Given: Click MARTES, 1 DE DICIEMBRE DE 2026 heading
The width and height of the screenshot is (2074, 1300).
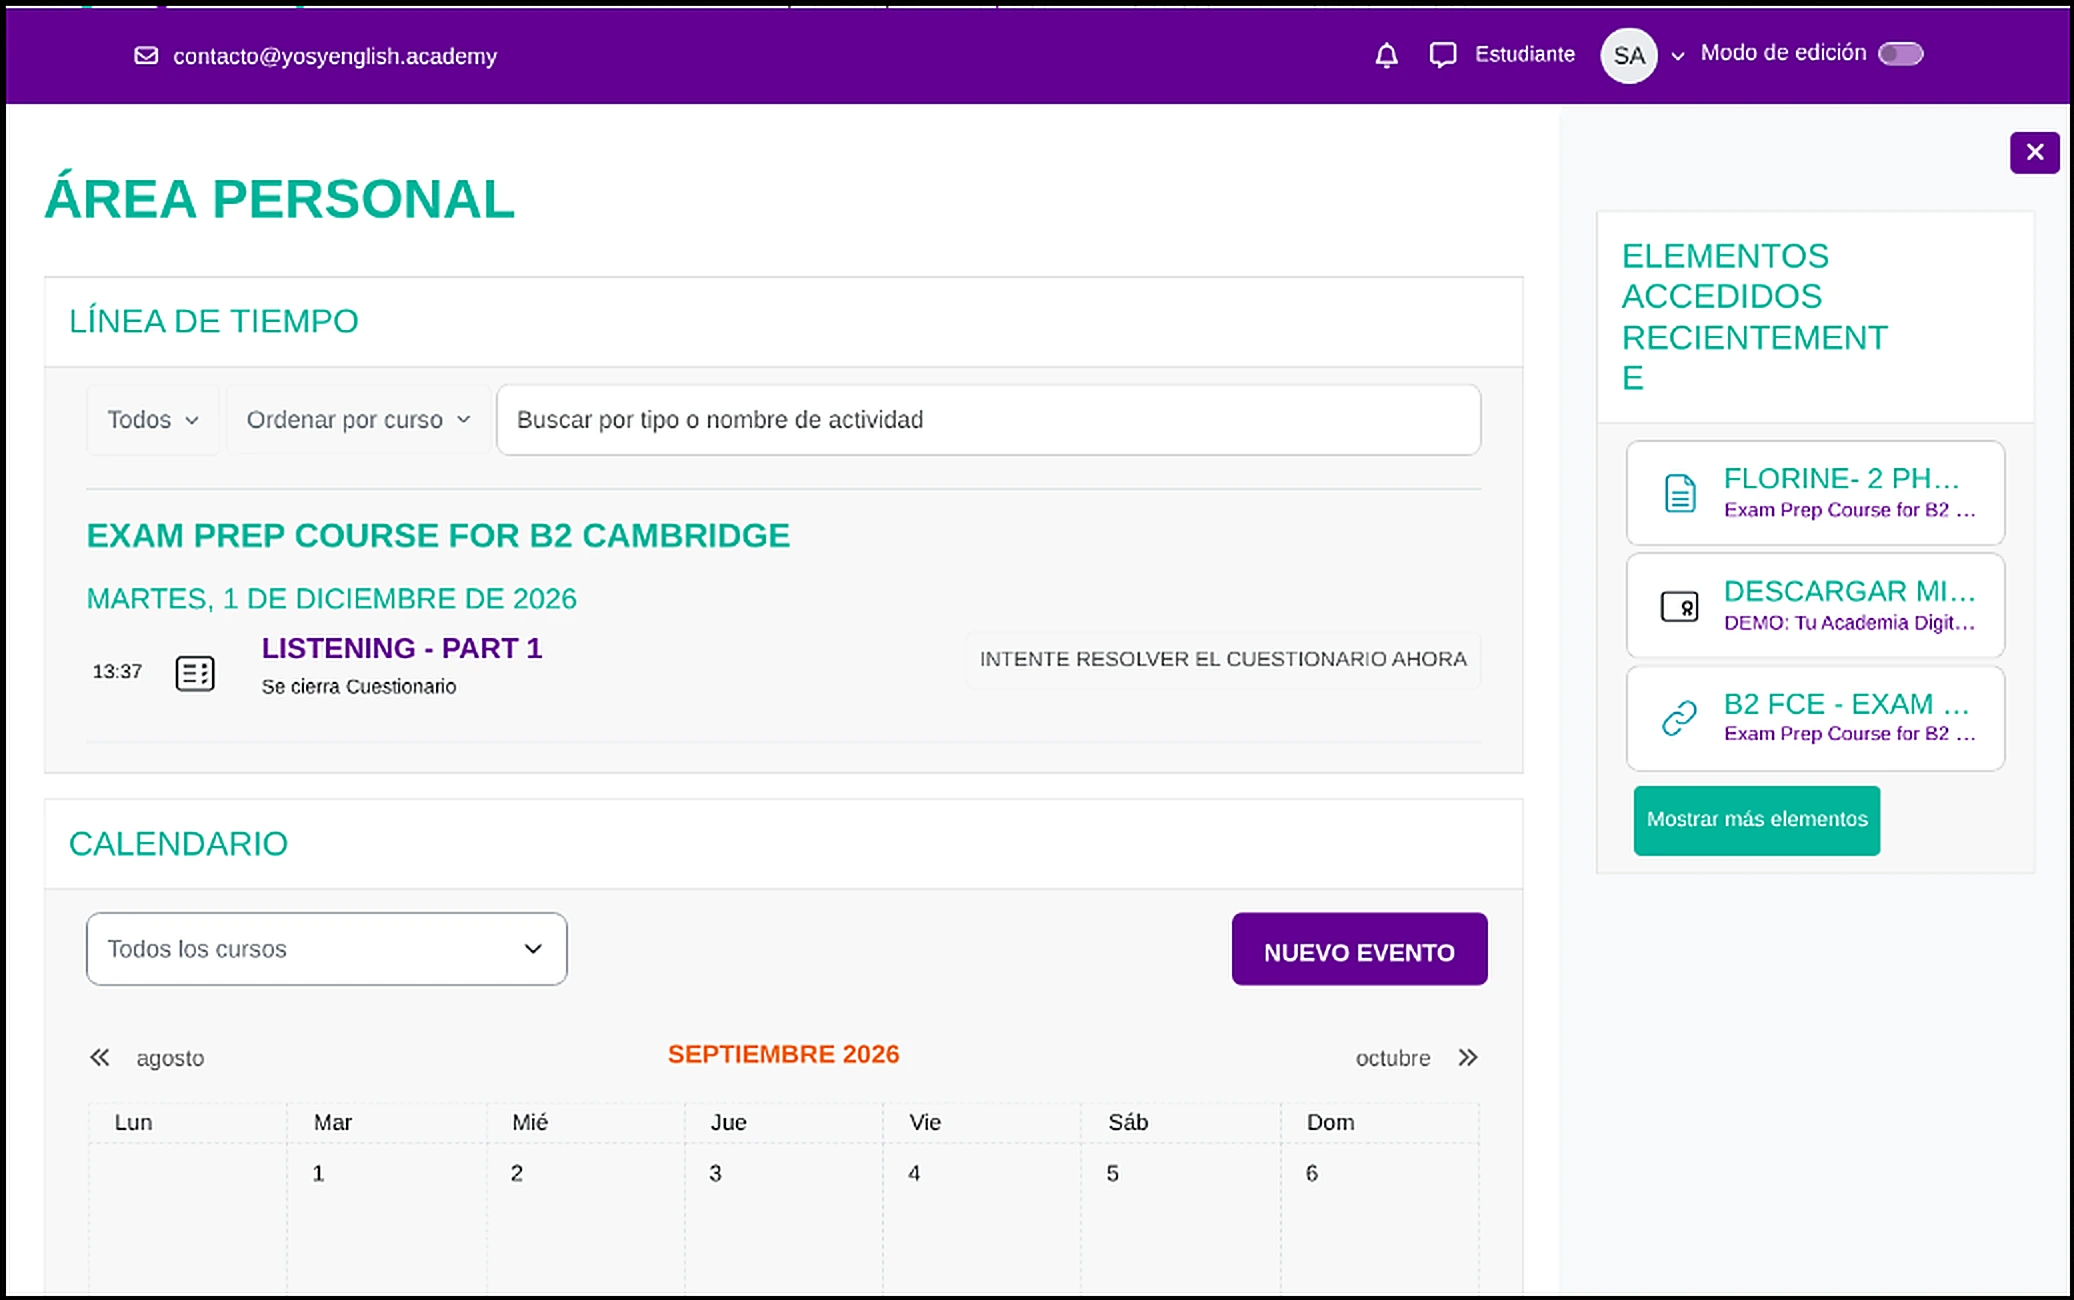Looking at the screenshot, I should pyautogui.click(x=331, y=599).
